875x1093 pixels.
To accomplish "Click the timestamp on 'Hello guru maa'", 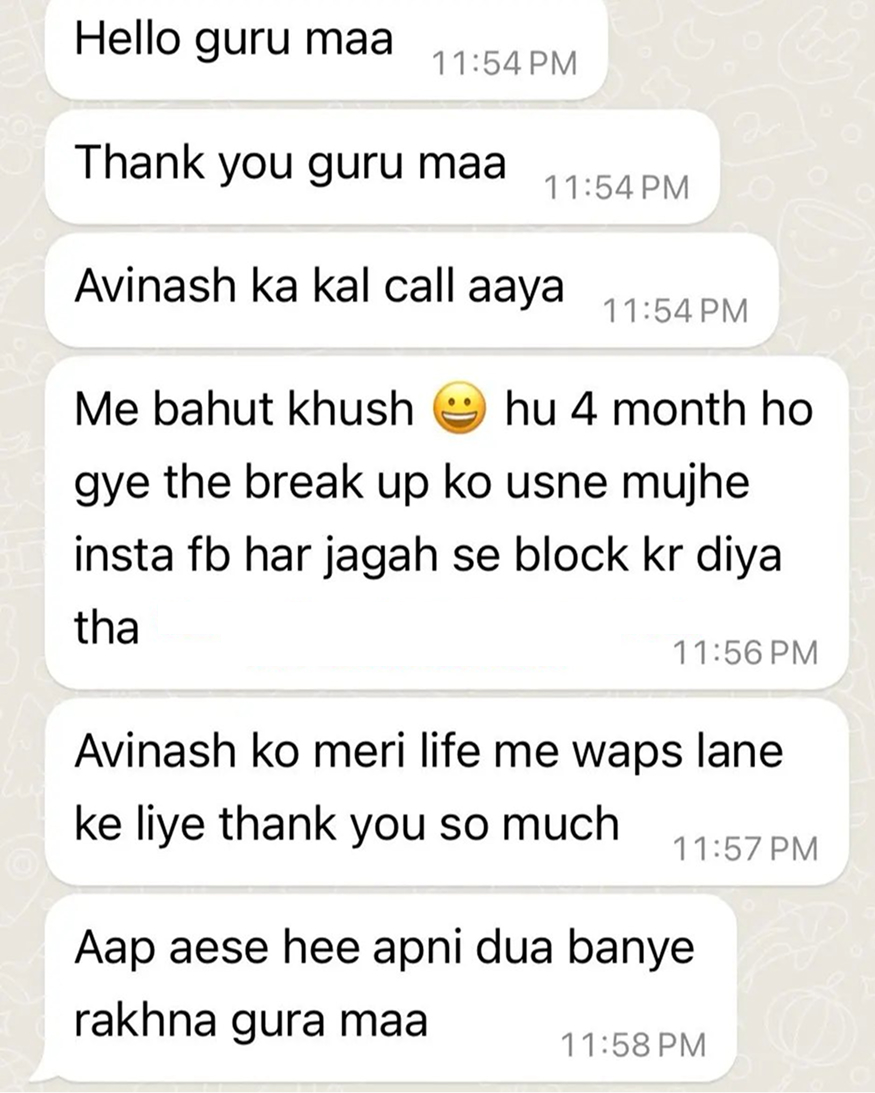I will [505, 63].
